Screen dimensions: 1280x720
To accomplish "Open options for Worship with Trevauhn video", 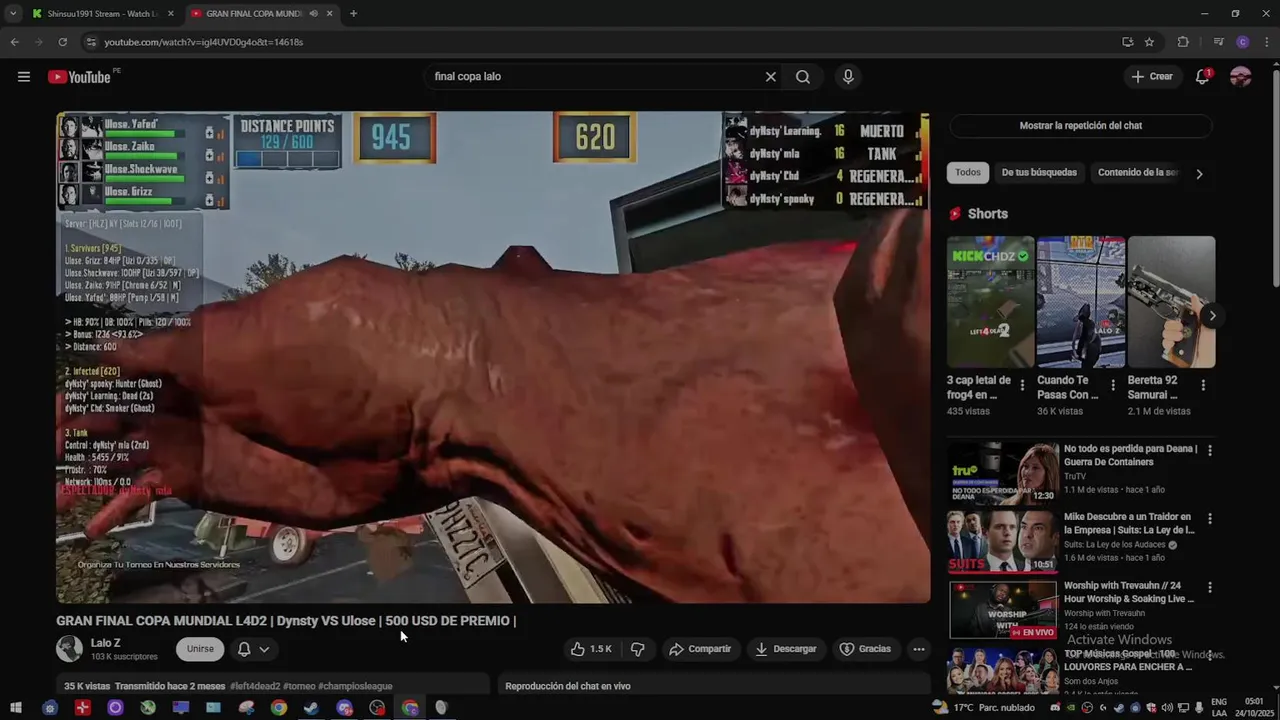I will pos(1210,587).
